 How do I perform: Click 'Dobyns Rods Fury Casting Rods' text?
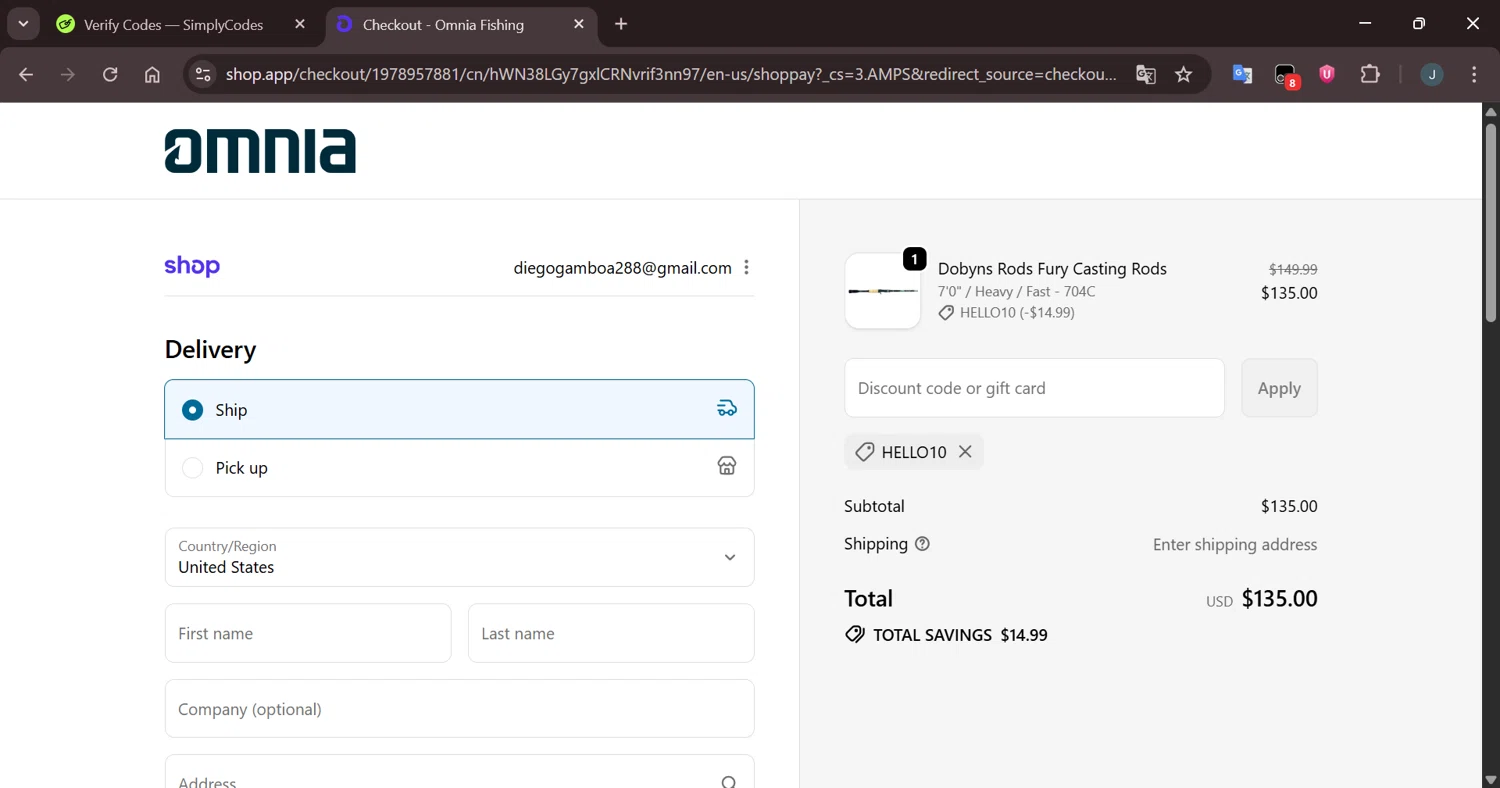[1052, 269]
